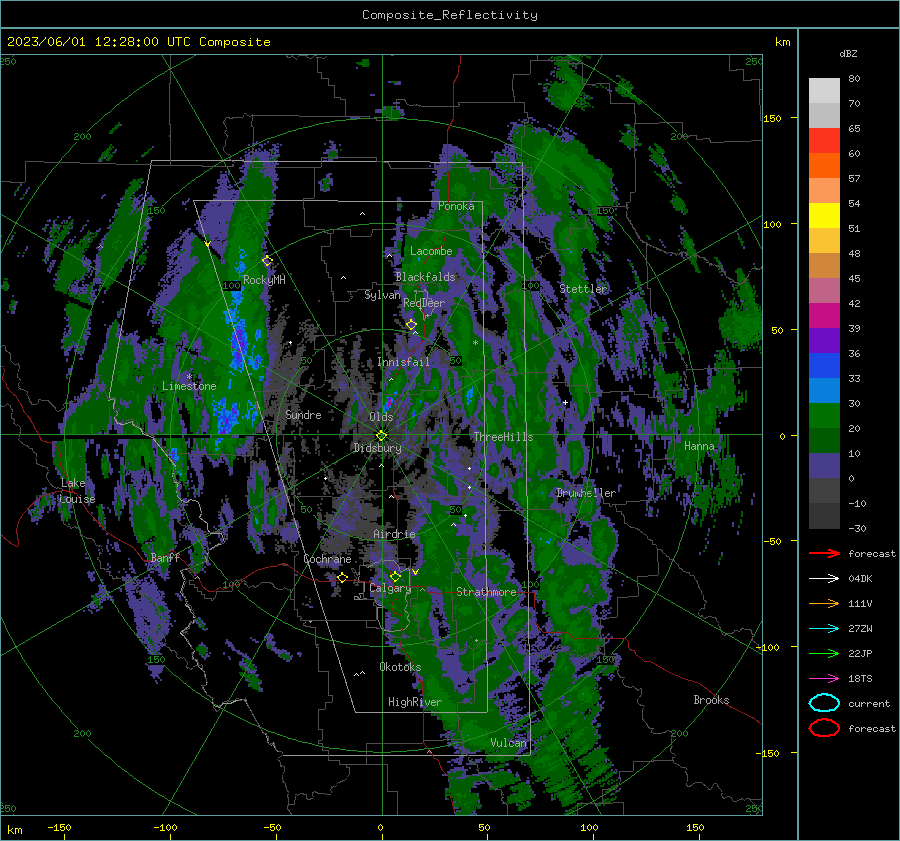Click the RedDeer city label
Image resolution: width=900 pixels, height=841 pixels.
coord(424,303)
